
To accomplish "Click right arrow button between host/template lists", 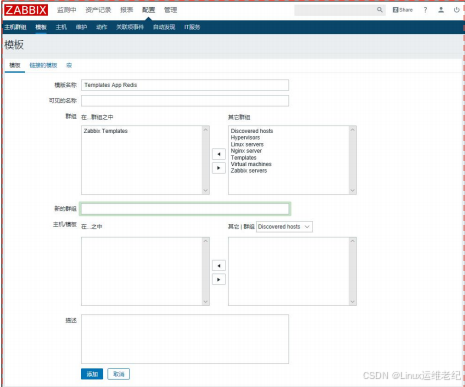I will pyautogui.click(x=219, y=279).
